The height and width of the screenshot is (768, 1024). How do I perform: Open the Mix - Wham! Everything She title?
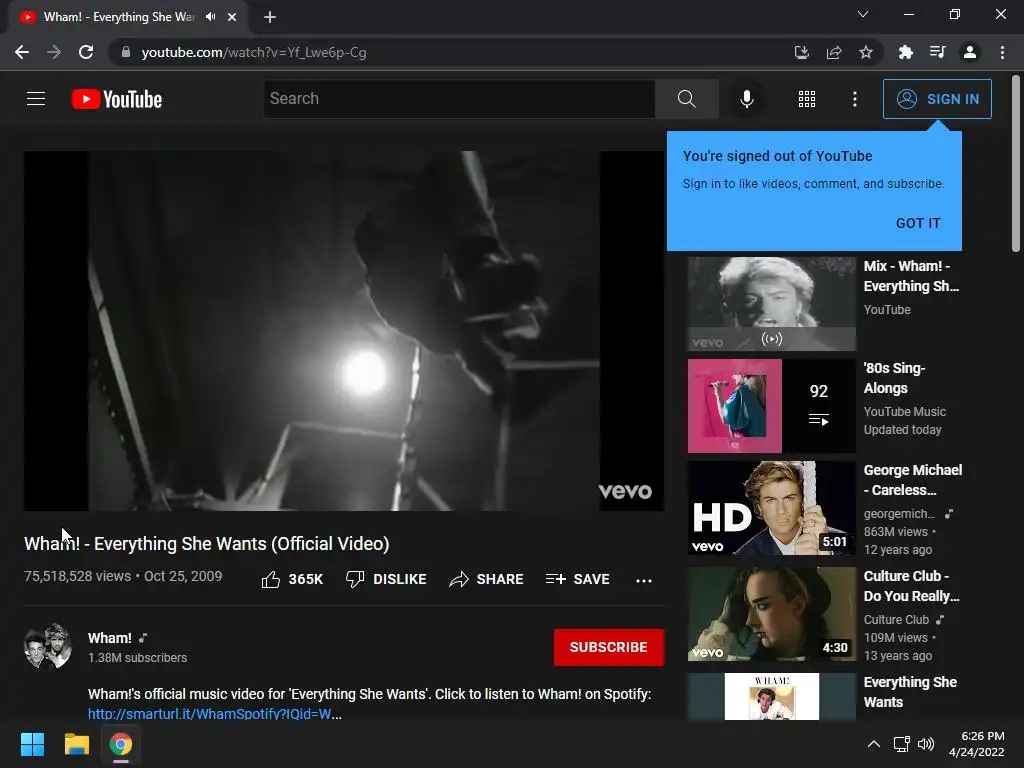[911, 276]
